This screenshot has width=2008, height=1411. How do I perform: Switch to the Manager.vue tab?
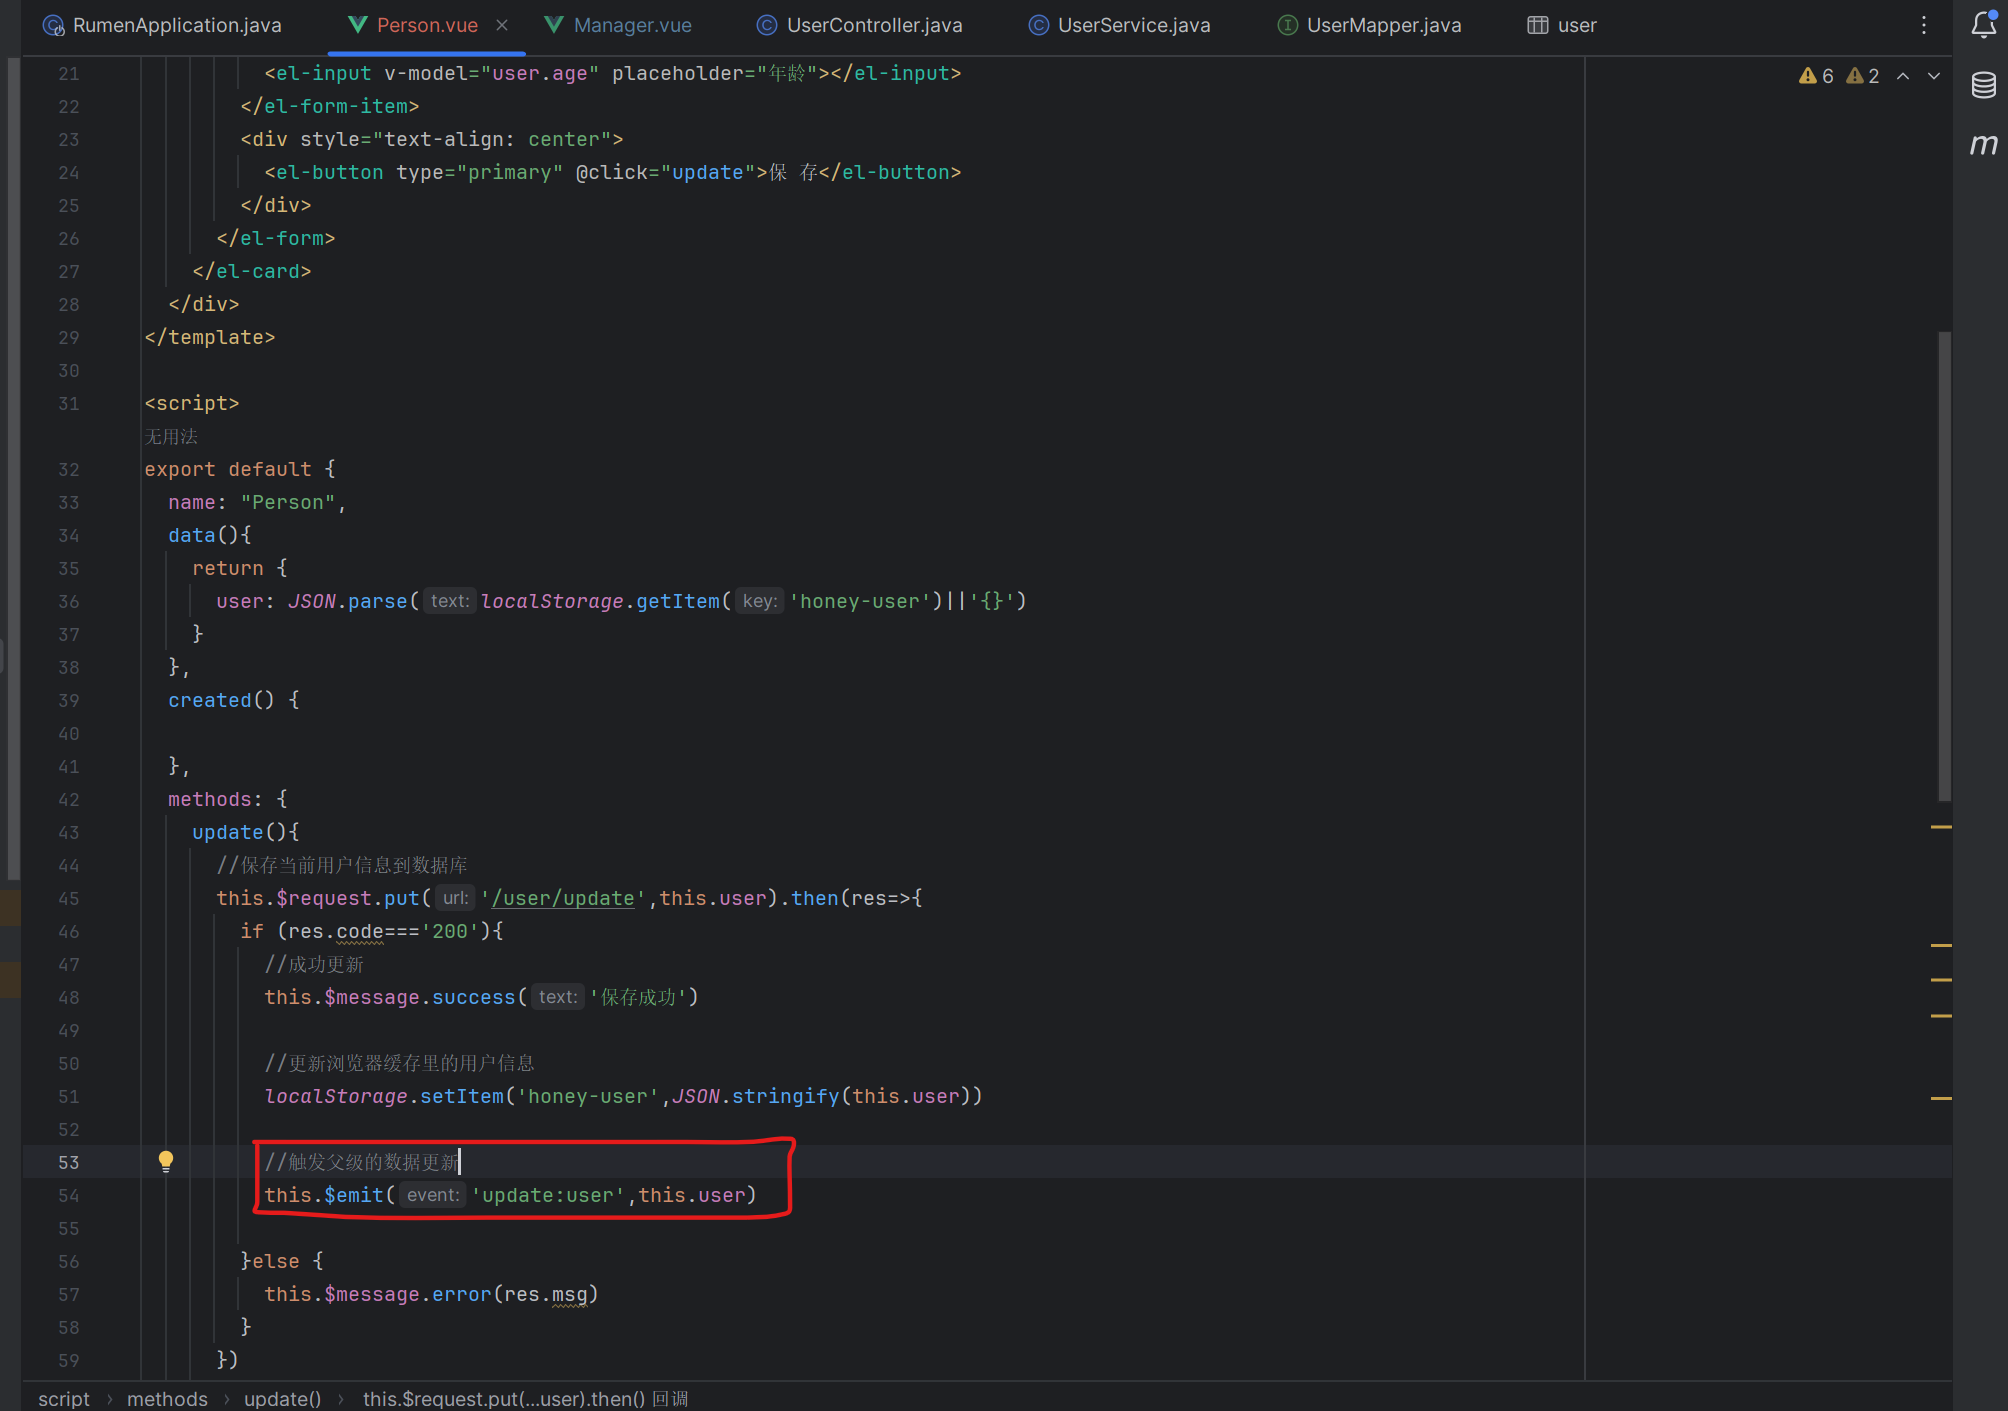[x=631, y=25]
